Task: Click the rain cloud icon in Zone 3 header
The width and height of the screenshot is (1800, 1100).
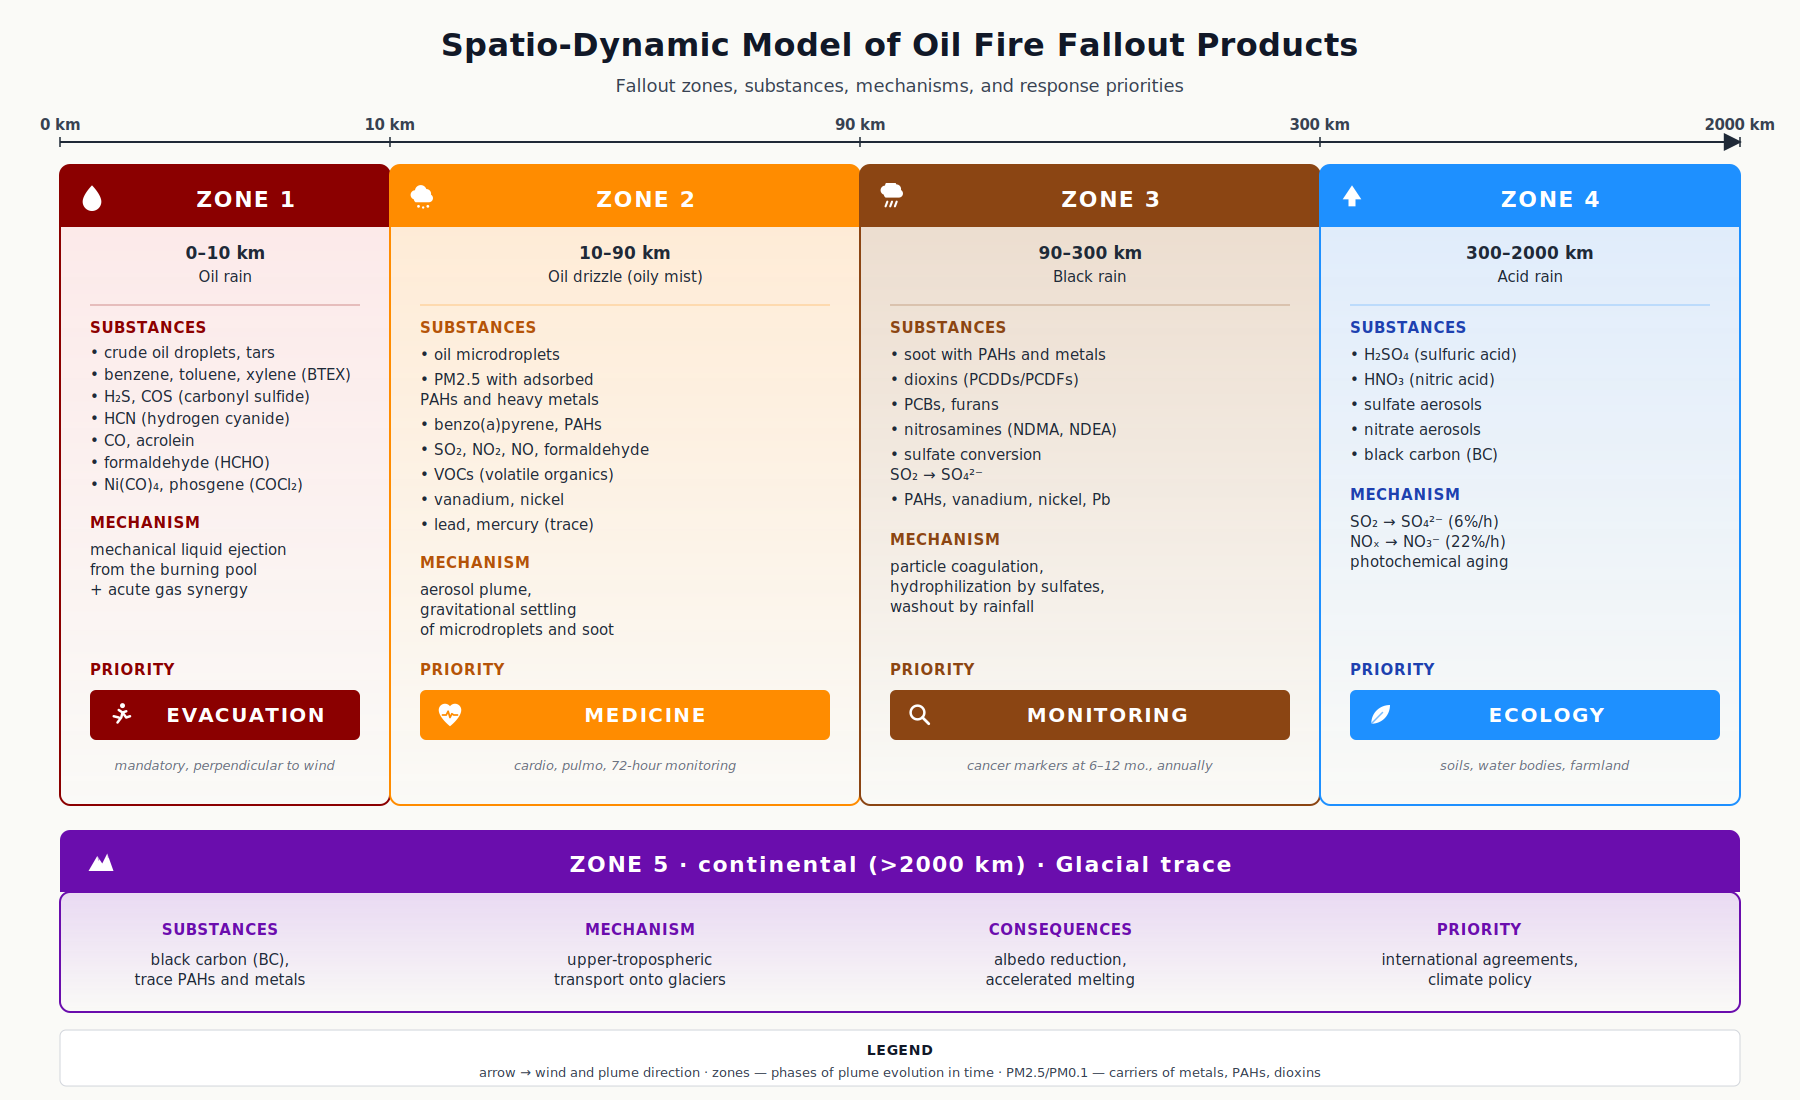Action: pyautogui.click(x=892, y=195)
